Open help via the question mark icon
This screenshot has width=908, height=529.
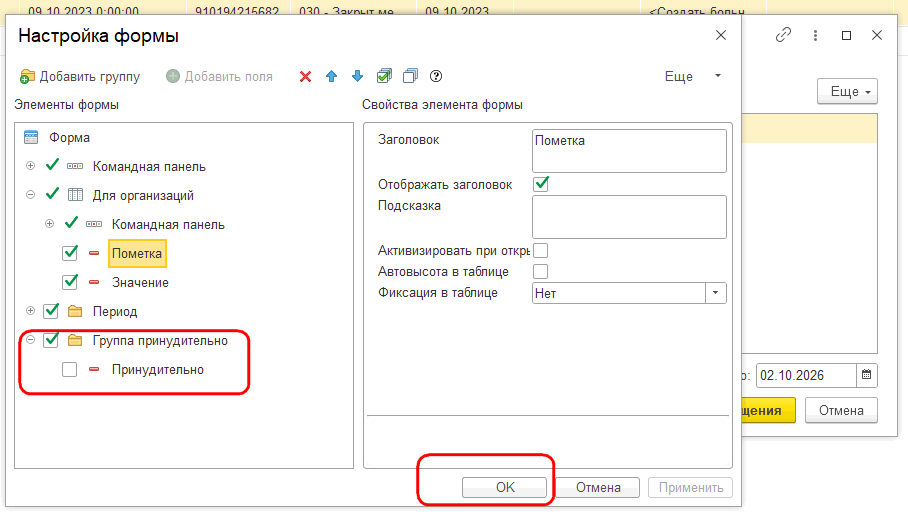(436, 76)
